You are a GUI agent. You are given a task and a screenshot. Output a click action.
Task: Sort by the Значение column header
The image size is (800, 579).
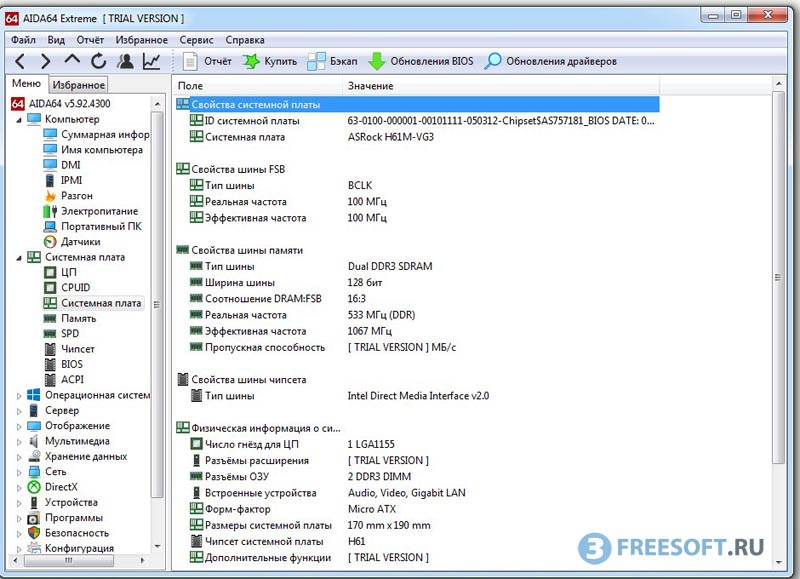[x=501, y=86]
